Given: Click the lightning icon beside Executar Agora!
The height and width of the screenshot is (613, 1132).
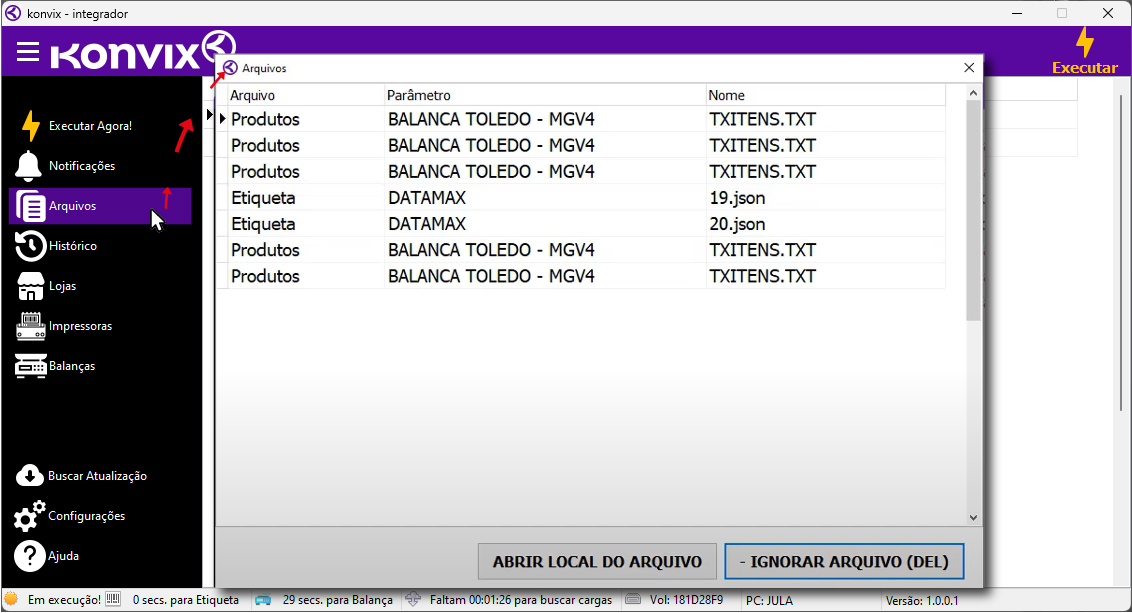Looking at the screenshot, I should [30, 126].
